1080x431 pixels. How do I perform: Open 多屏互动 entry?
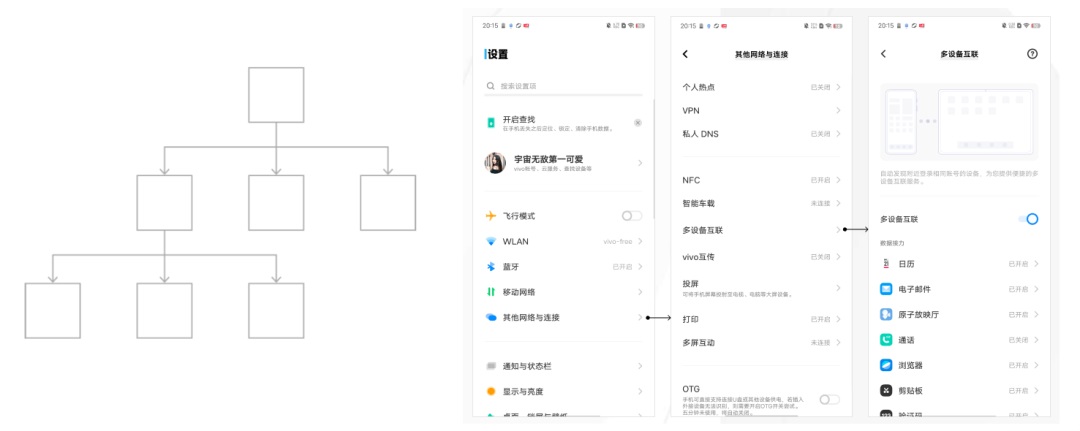pyautogui.click(x=761, y=342)
